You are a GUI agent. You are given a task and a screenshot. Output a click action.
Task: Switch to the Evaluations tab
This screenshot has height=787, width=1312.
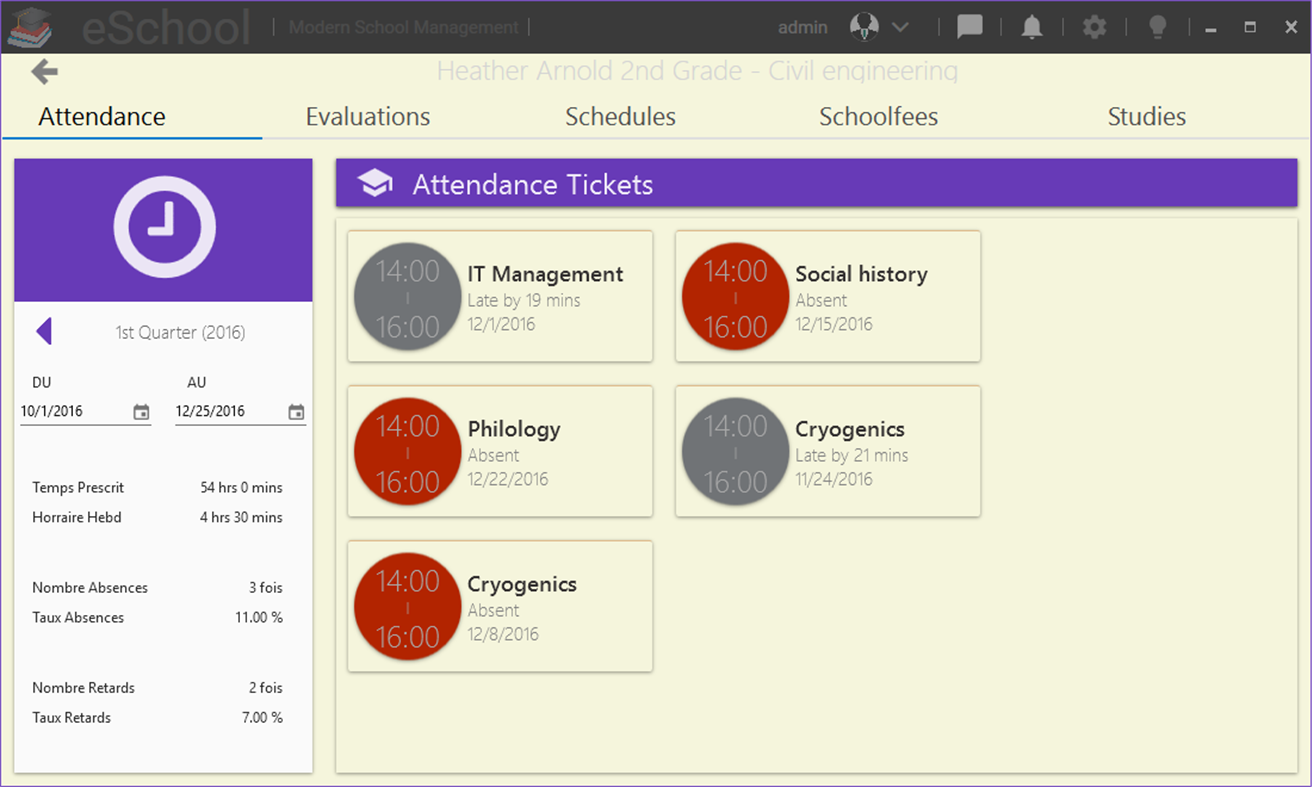click(367, 116)
